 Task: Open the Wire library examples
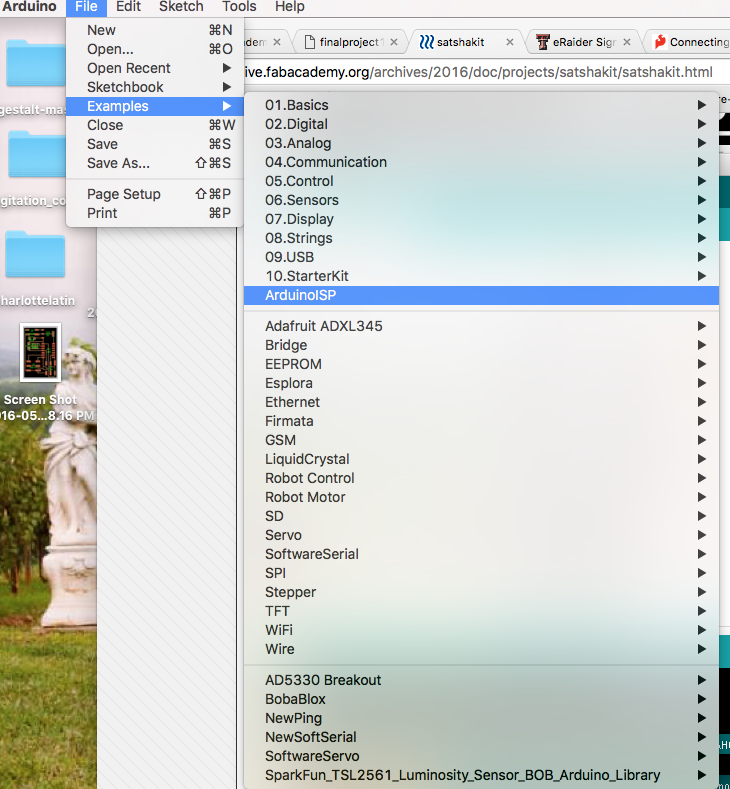[x=481, y=650]
